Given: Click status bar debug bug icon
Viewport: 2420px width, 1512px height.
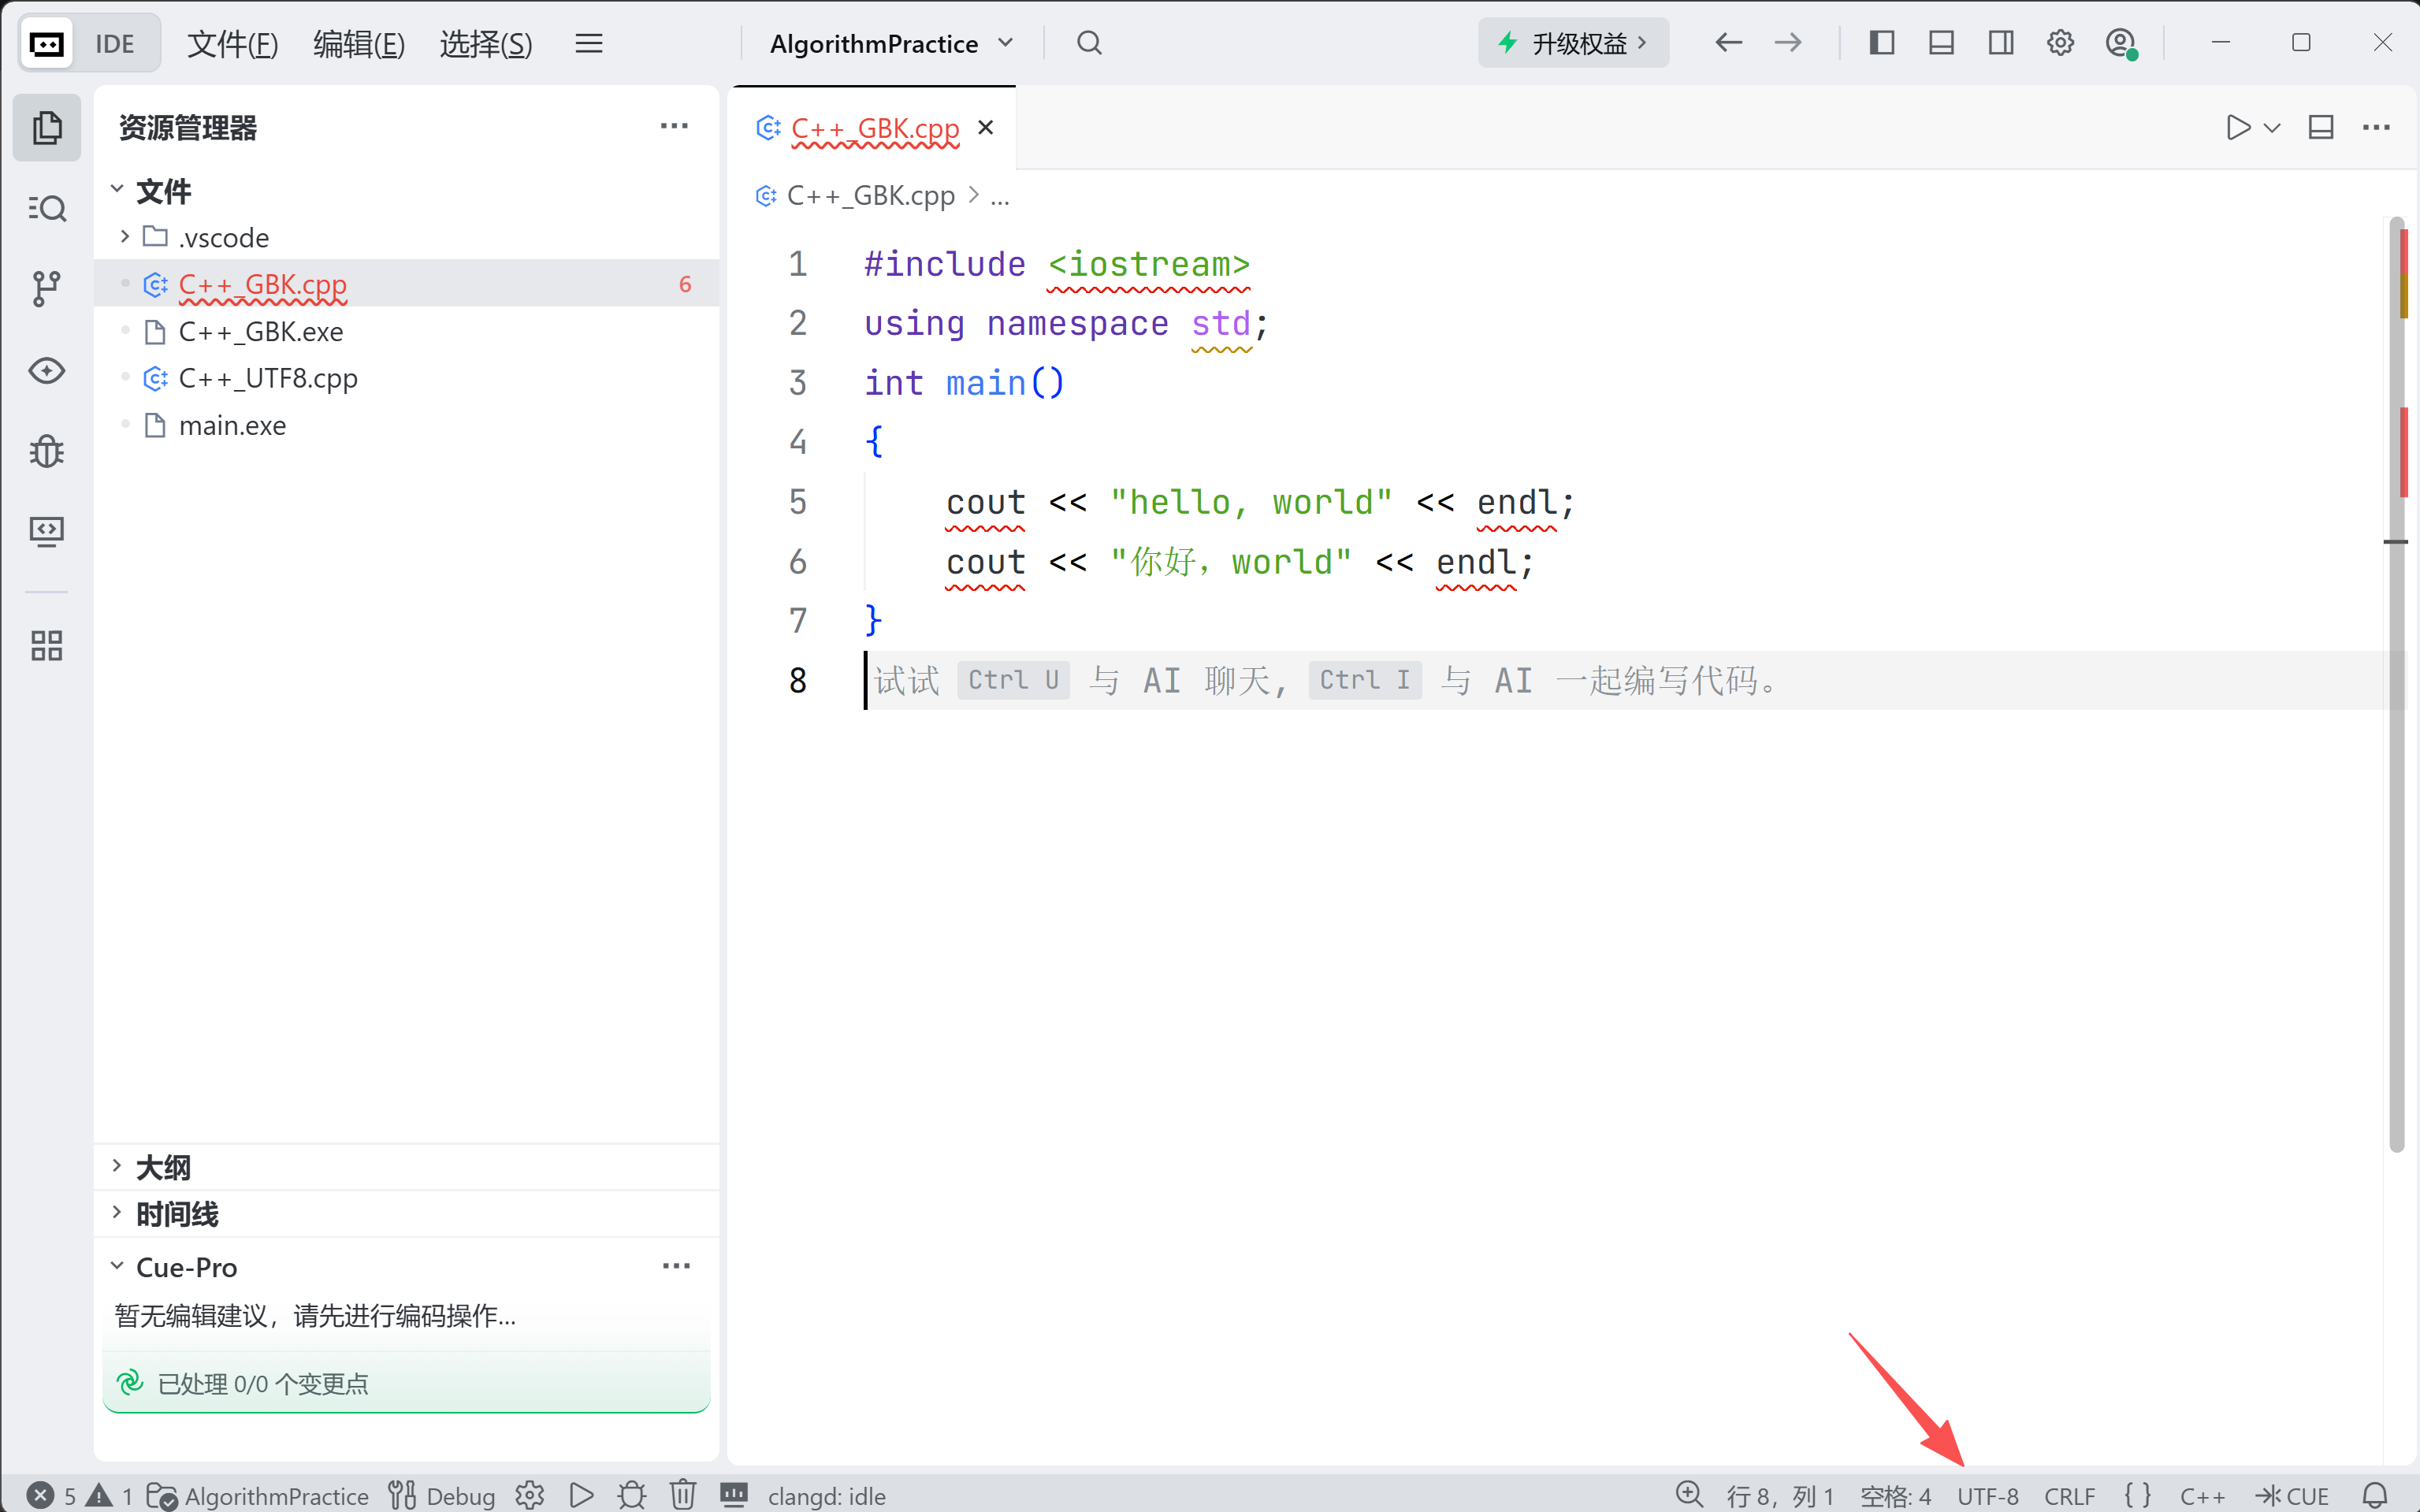Looking at the screenshot, I should tap(632, 1496).
